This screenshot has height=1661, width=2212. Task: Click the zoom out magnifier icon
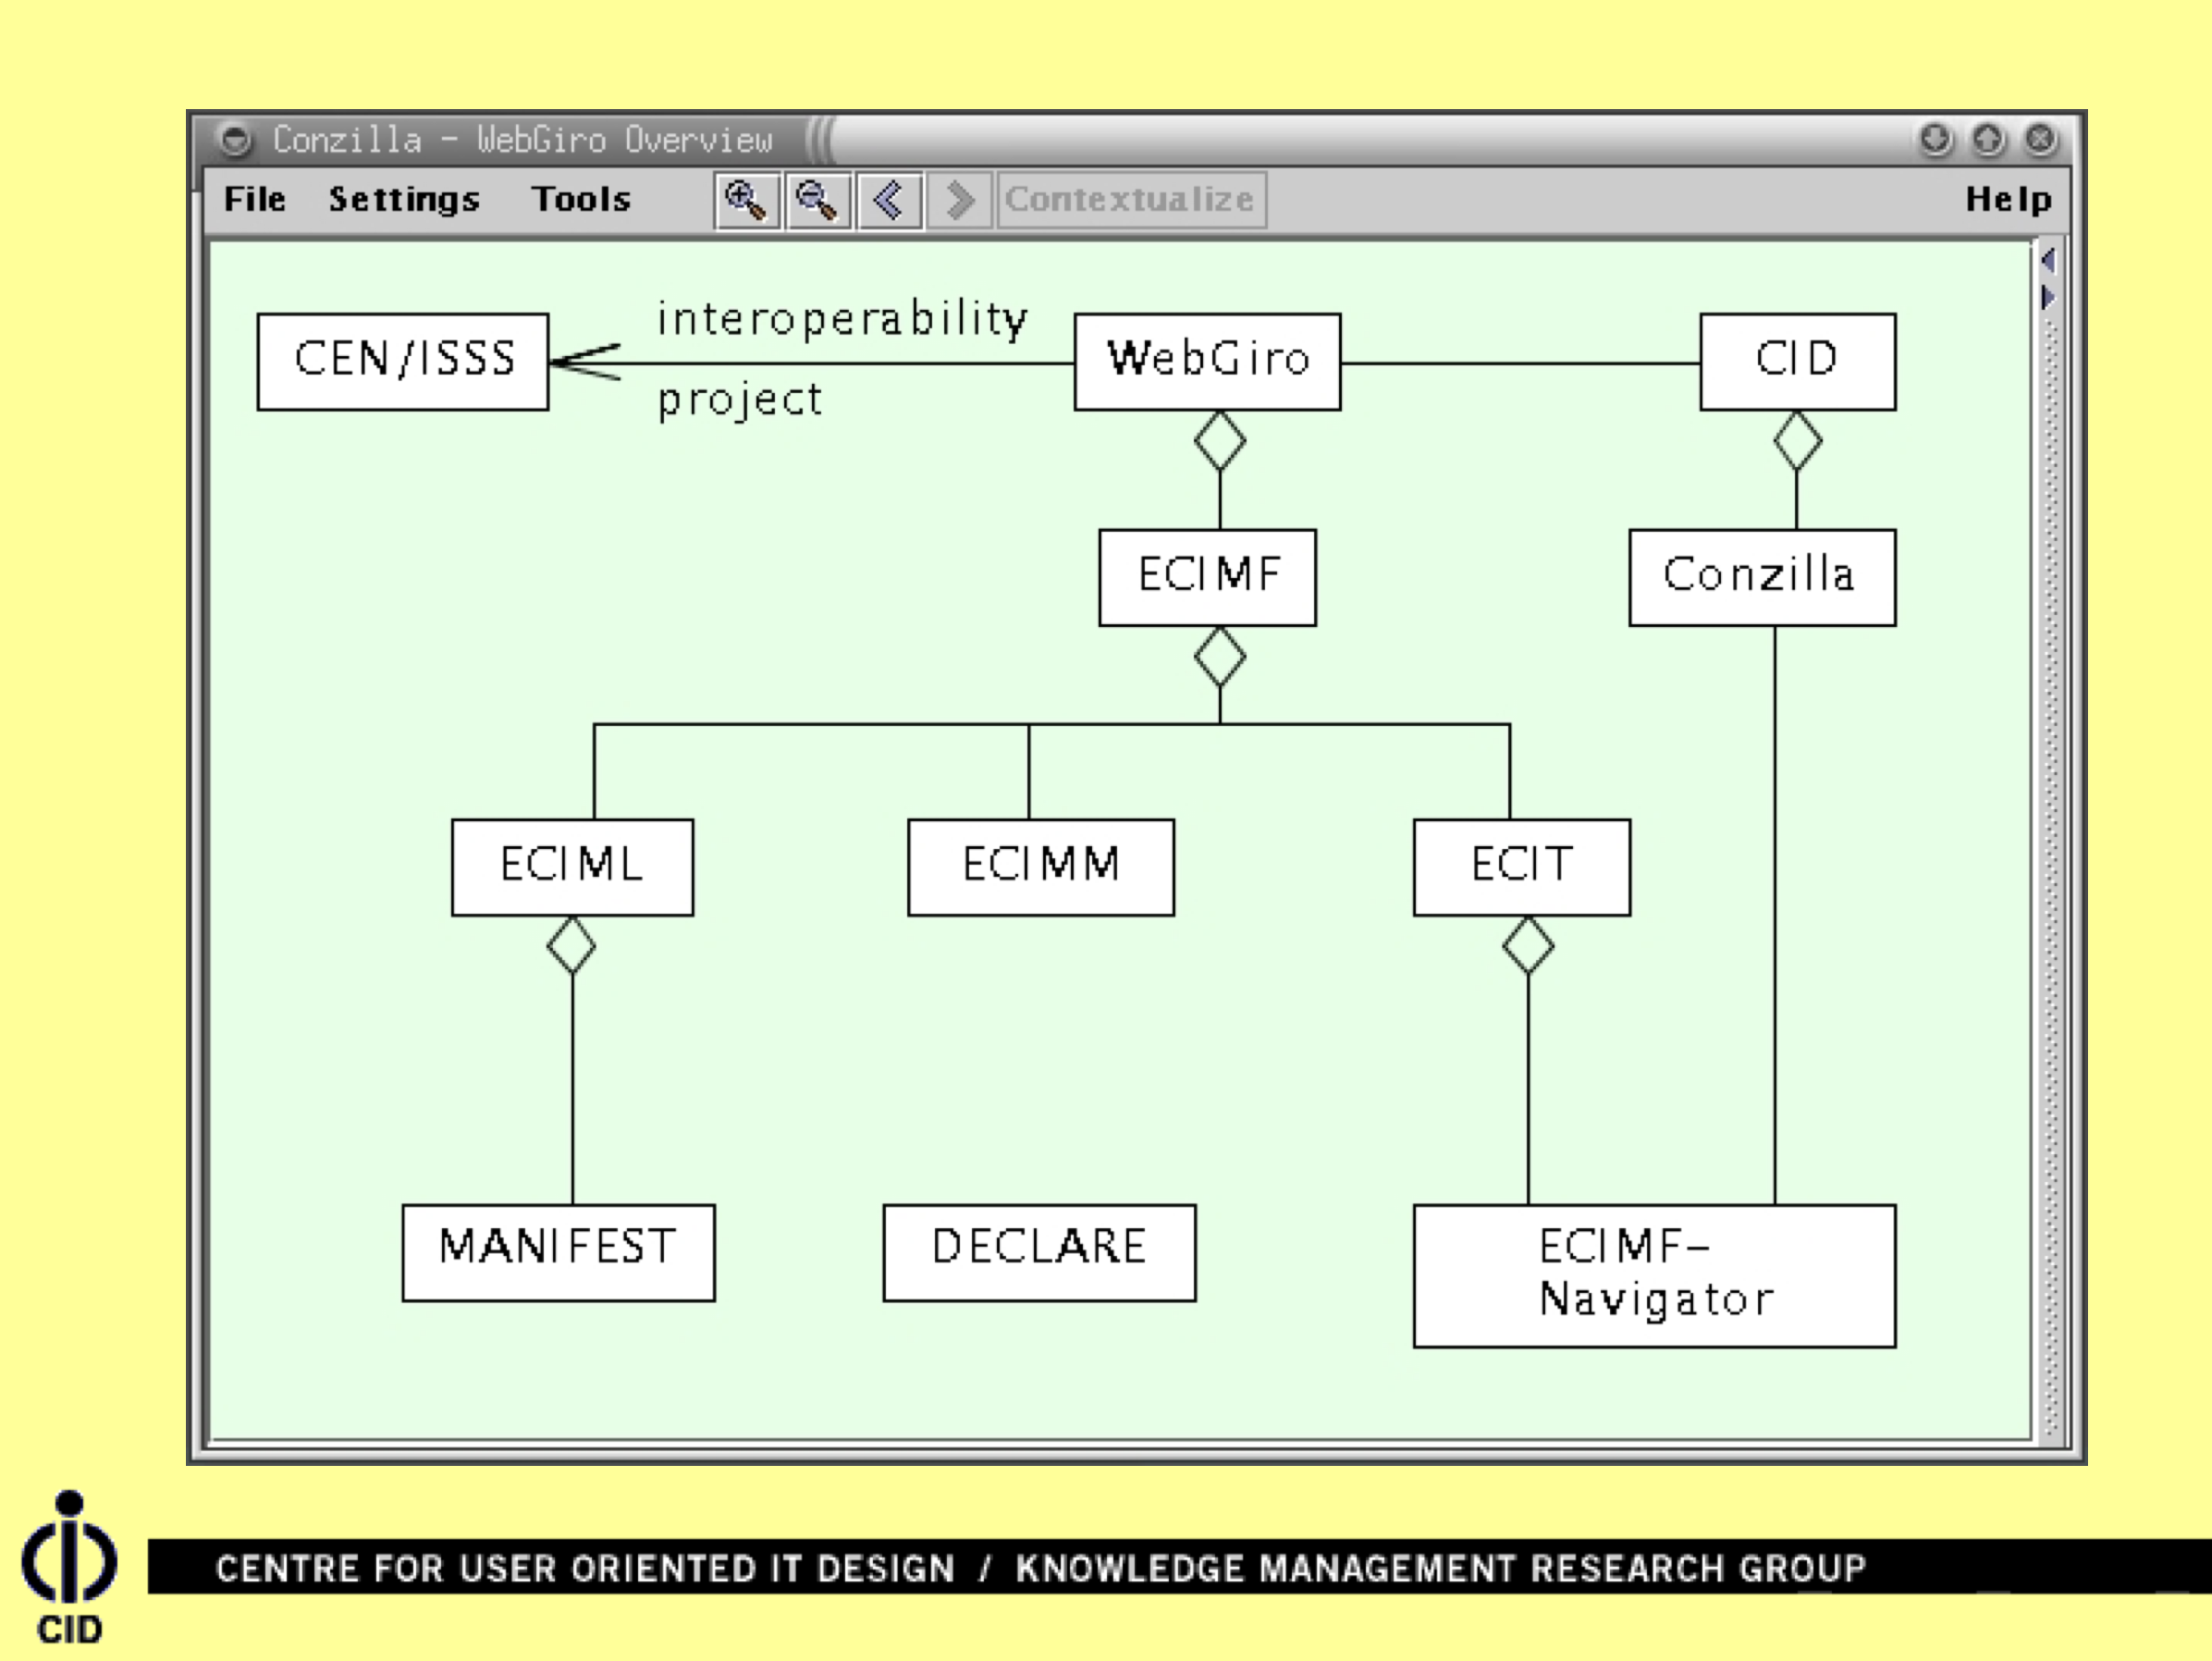click(x=818, y=200)
